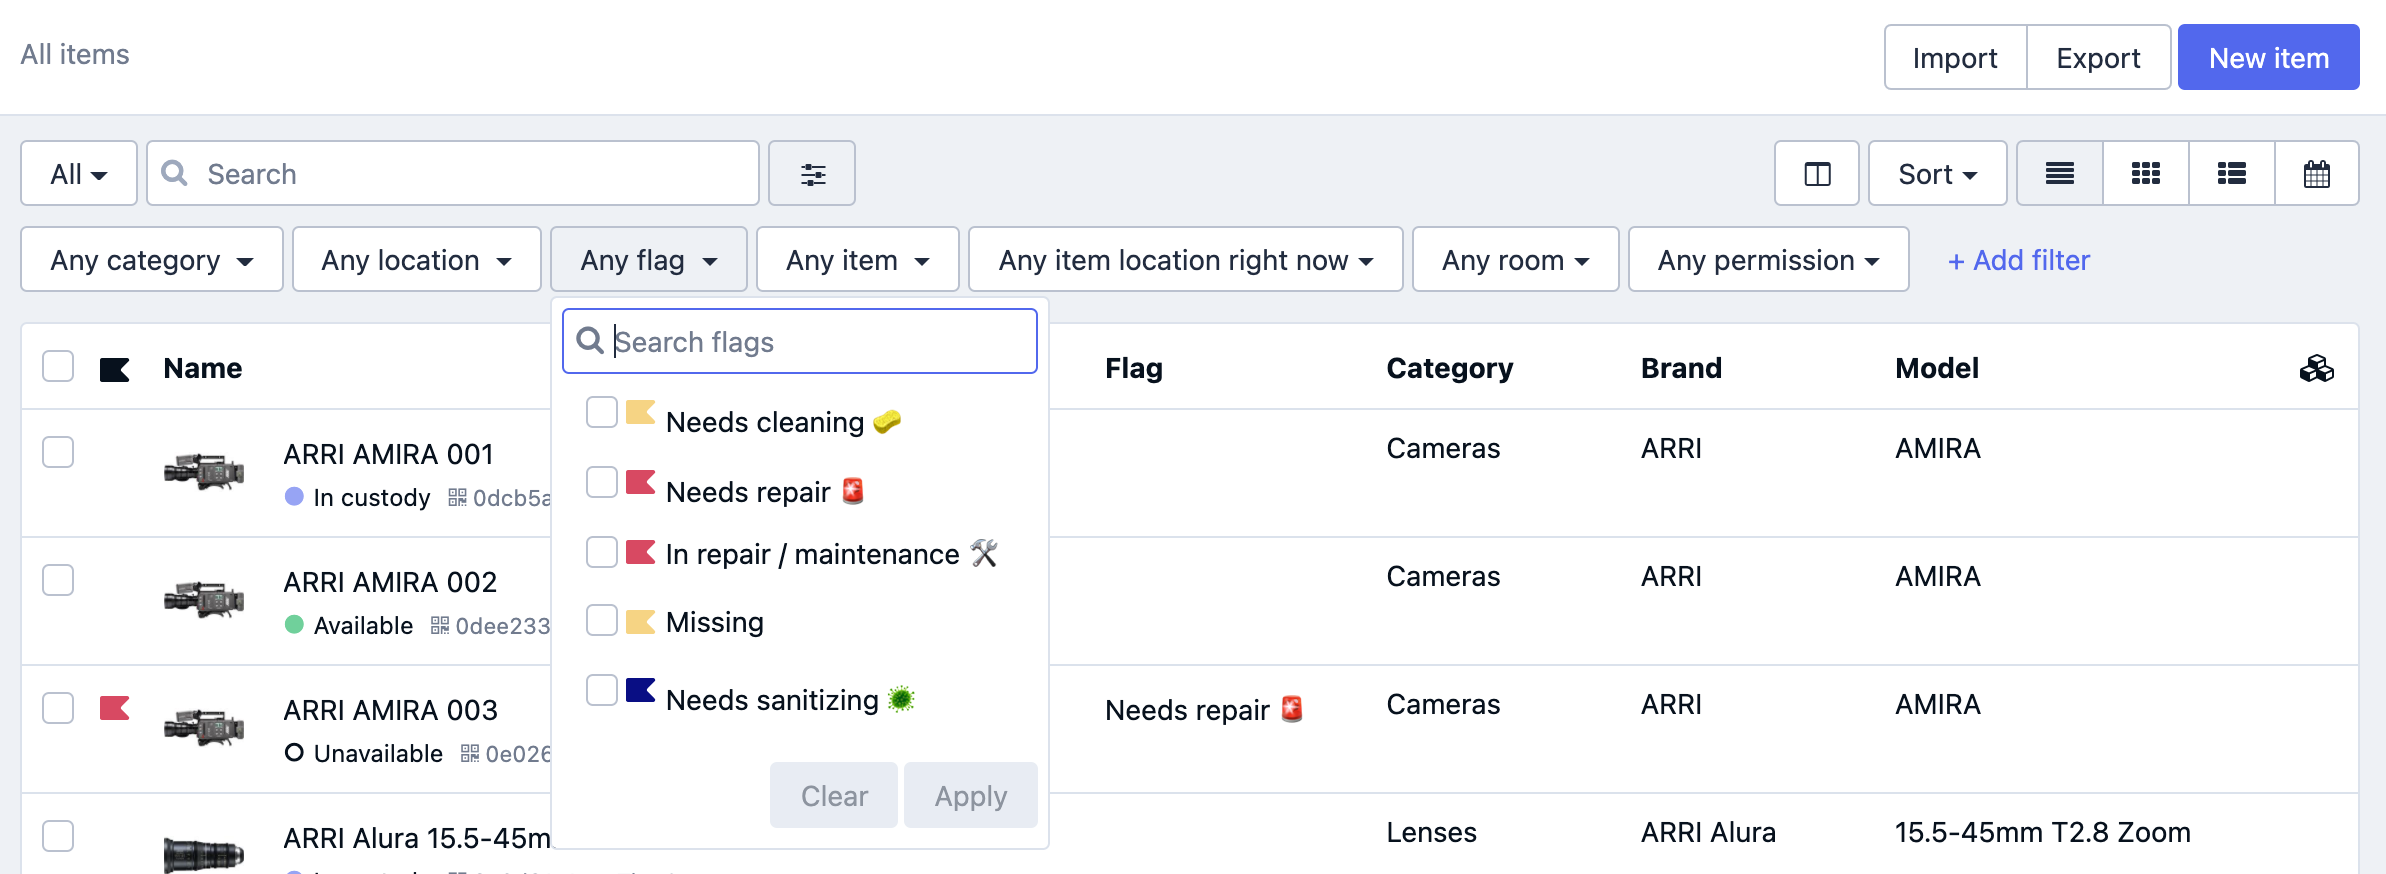Image resolution: width=2386 pixels, height=874 pixels.
Task: Click the Export button
Action: tap(2098, 58)
